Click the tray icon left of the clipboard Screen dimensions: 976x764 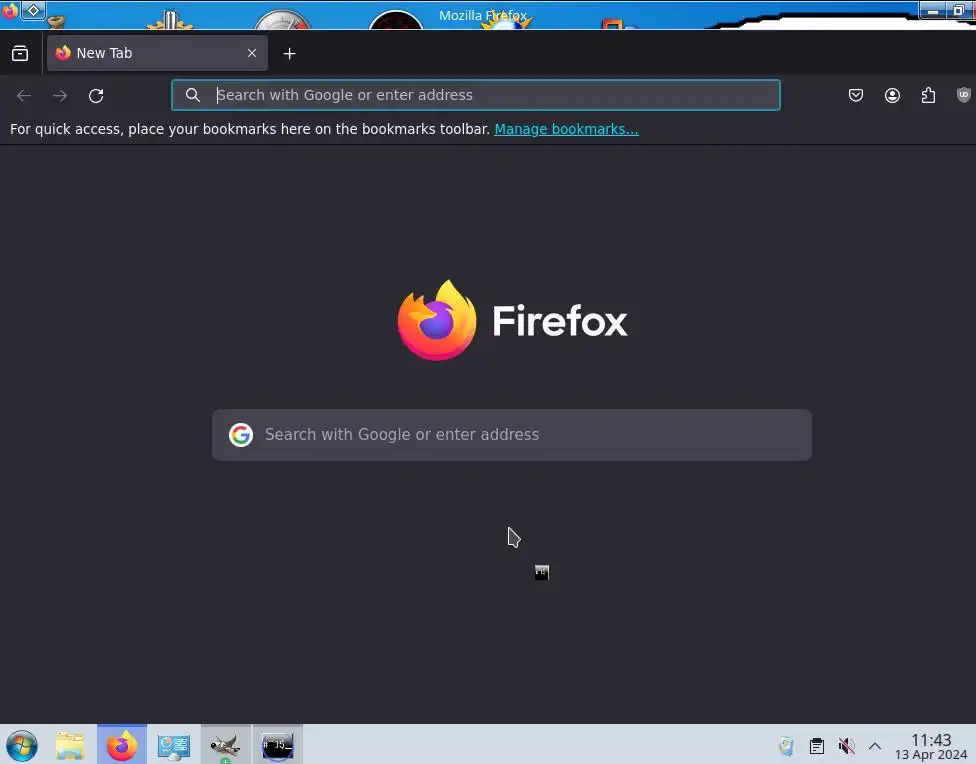pos(787,745)
